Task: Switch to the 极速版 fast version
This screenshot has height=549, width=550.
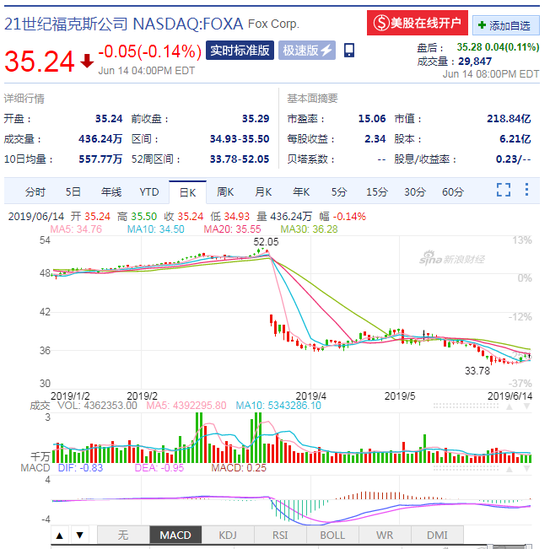Action: pos(307,50)
